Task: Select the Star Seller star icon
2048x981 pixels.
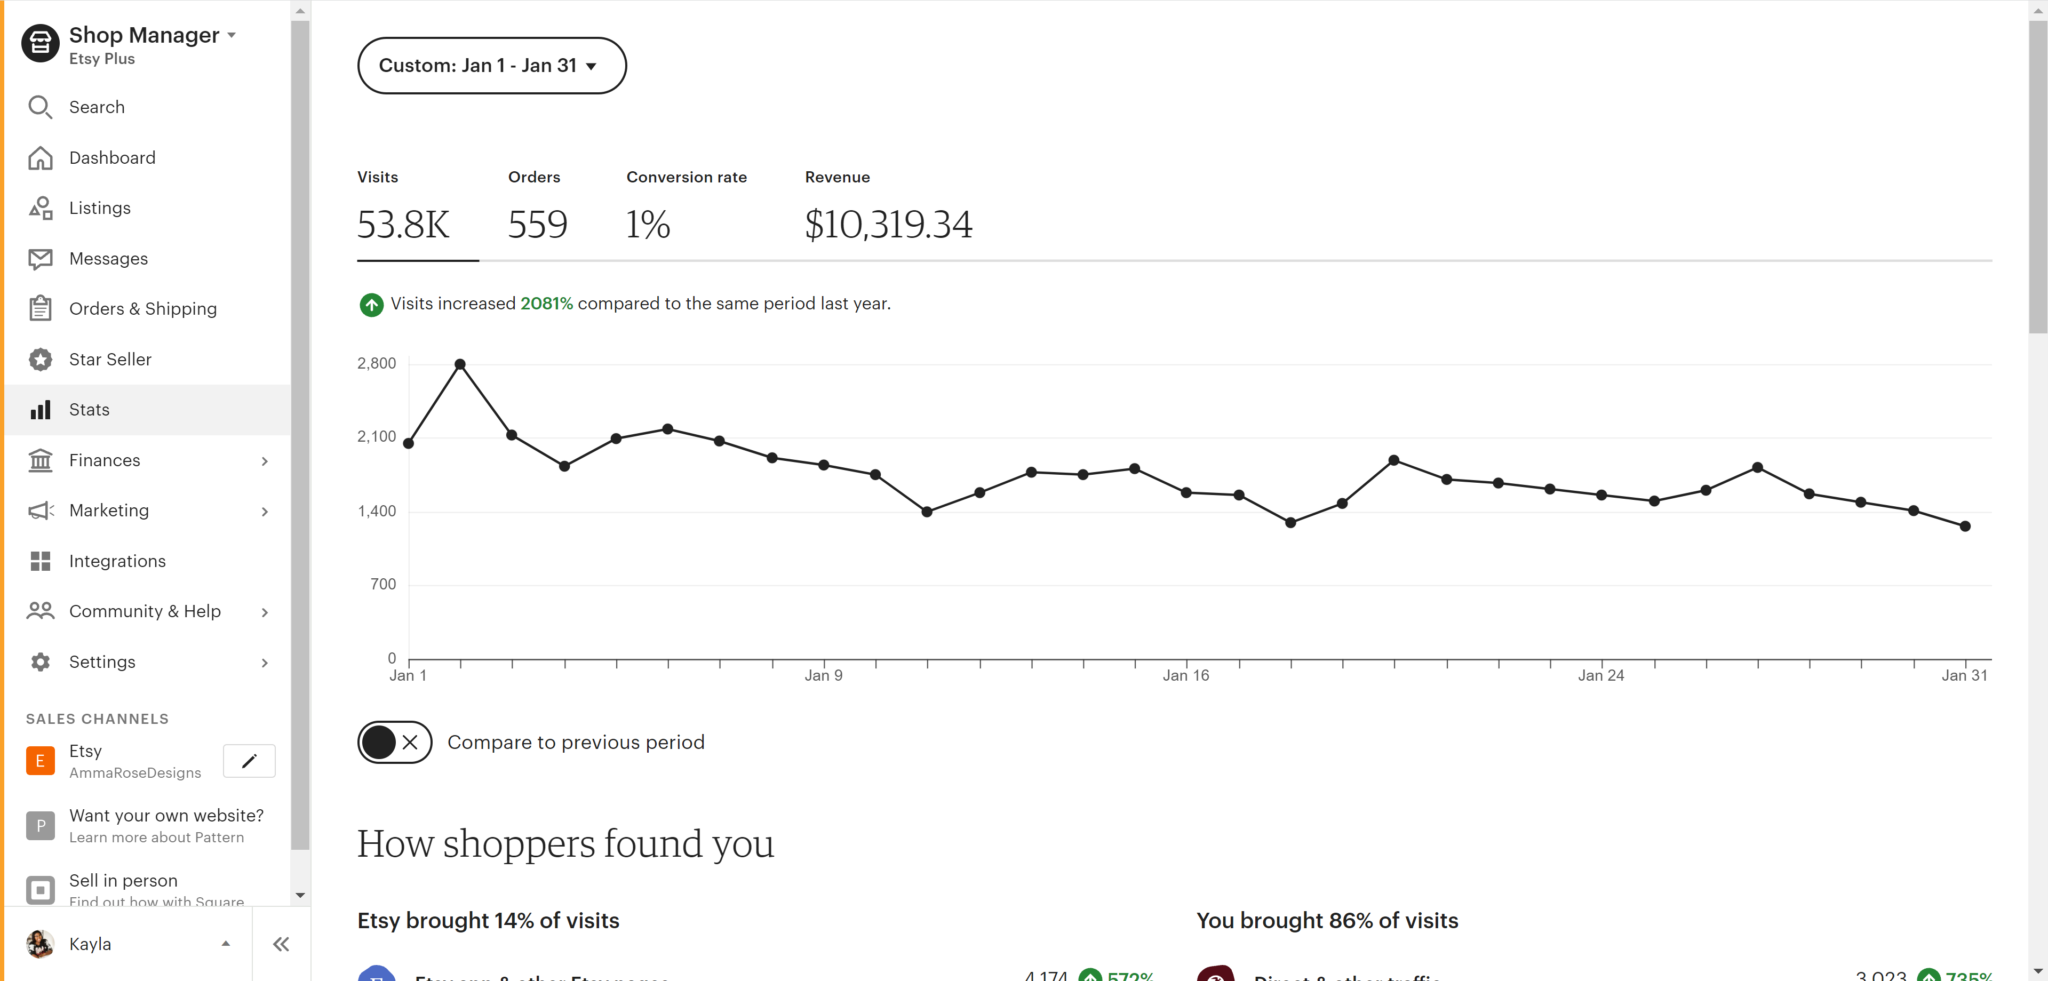Action: [x=41, y=359]
